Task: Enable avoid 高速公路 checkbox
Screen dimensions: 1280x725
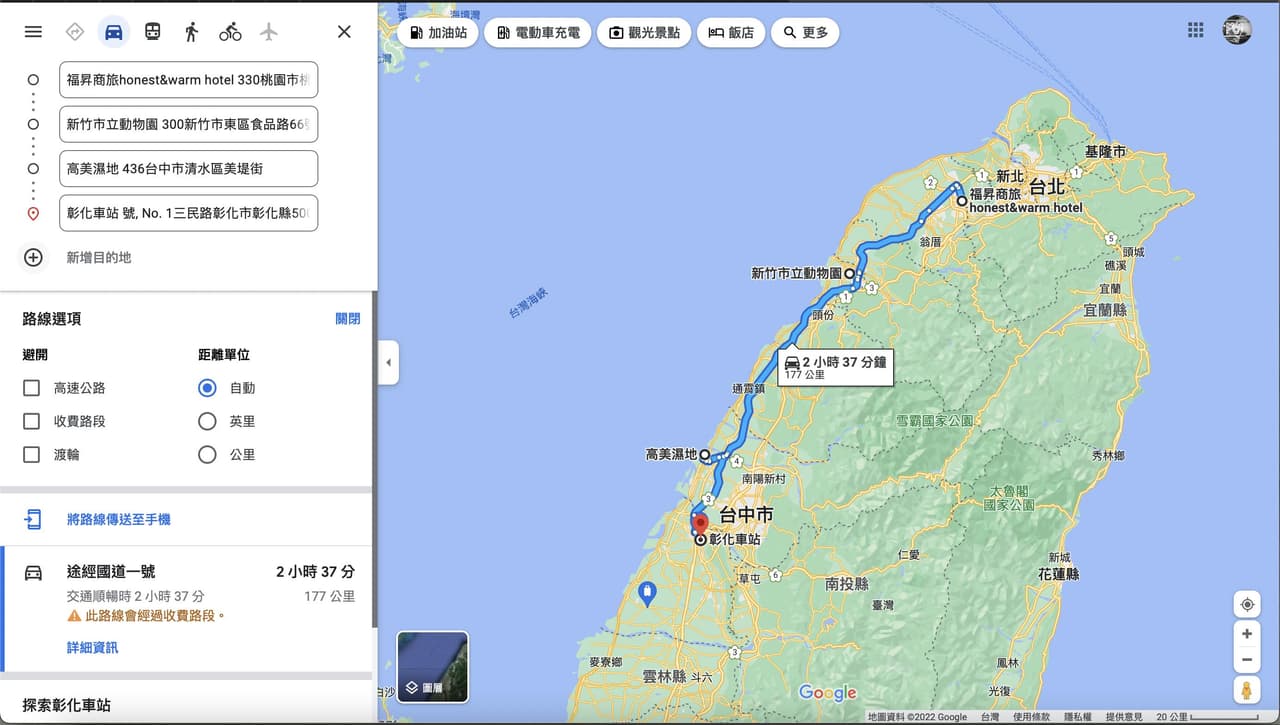Action: coord(31,388)
